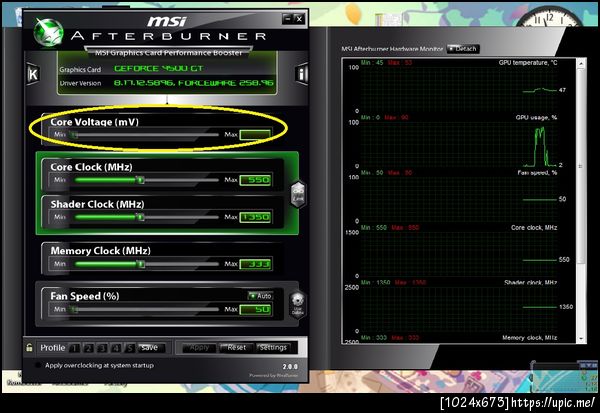600x413 pixels.
Task: Click the hardware monitor scroll down arrow
Action: [581, 339]
